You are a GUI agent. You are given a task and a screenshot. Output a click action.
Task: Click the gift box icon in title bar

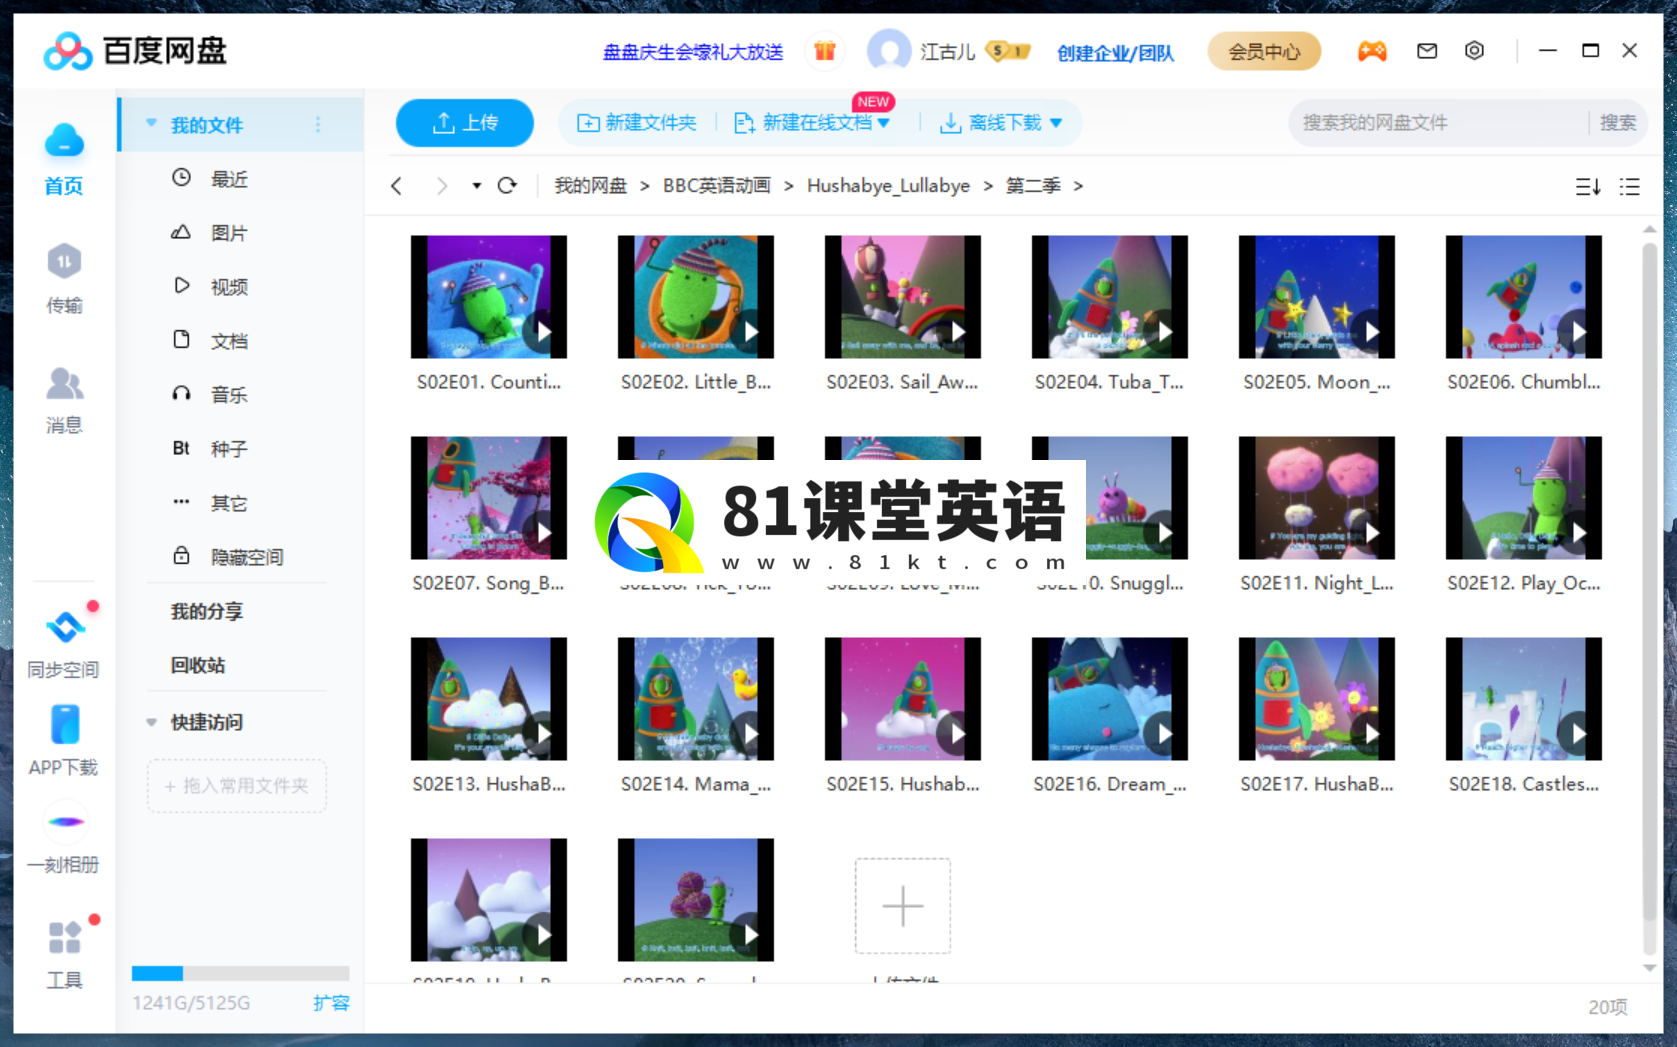[x=825, y=51]
